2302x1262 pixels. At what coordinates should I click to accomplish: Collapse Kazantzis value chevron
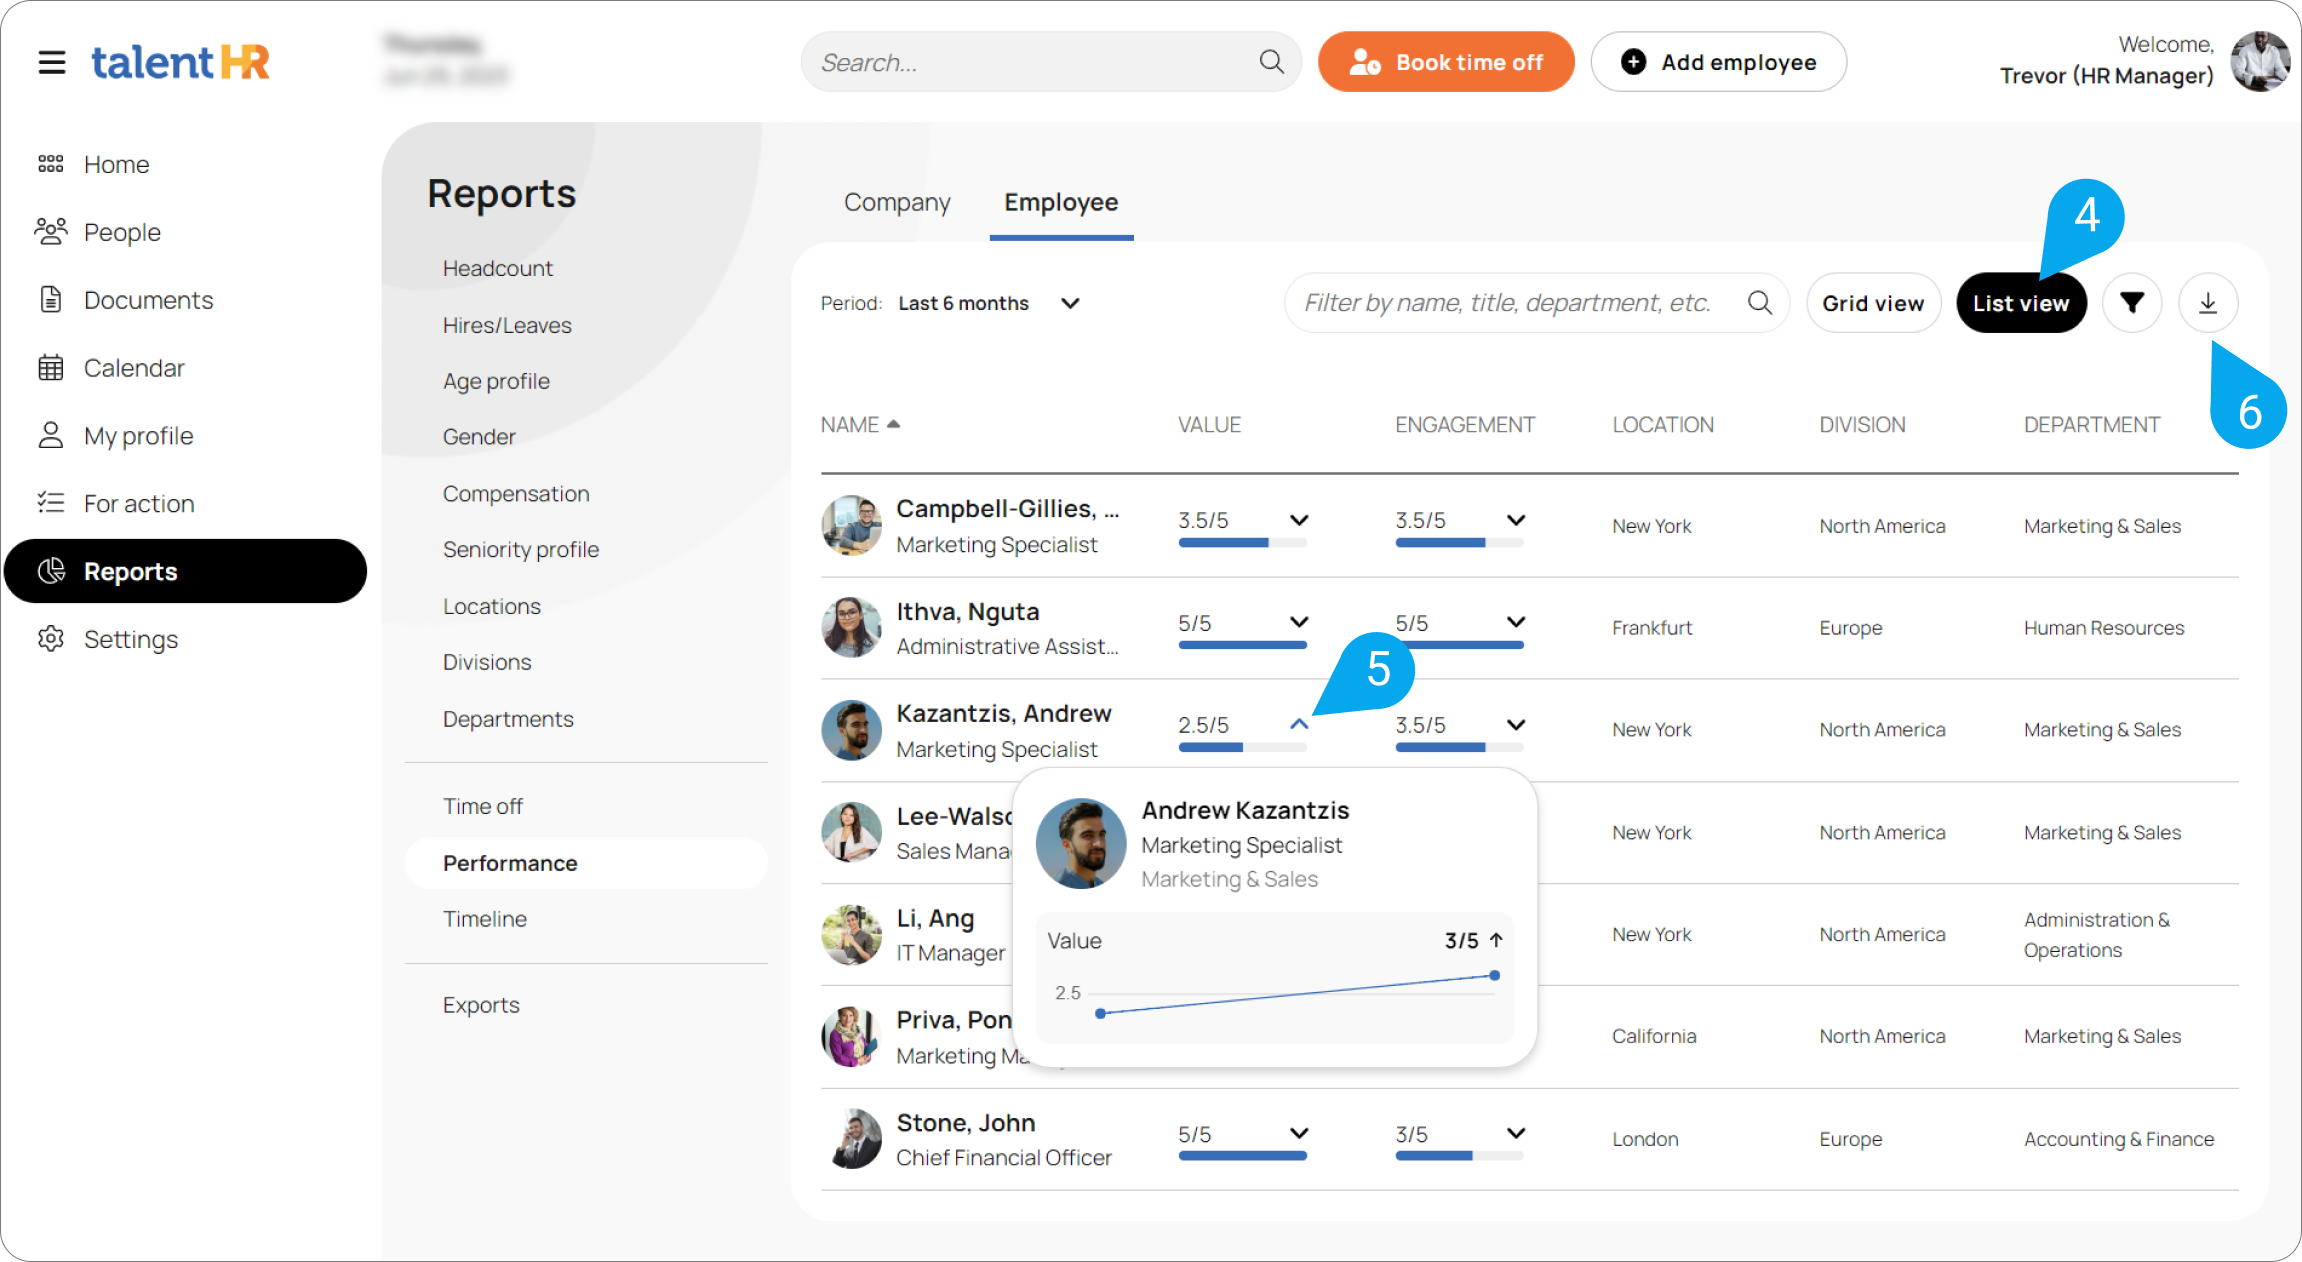tap(1299, 724)
